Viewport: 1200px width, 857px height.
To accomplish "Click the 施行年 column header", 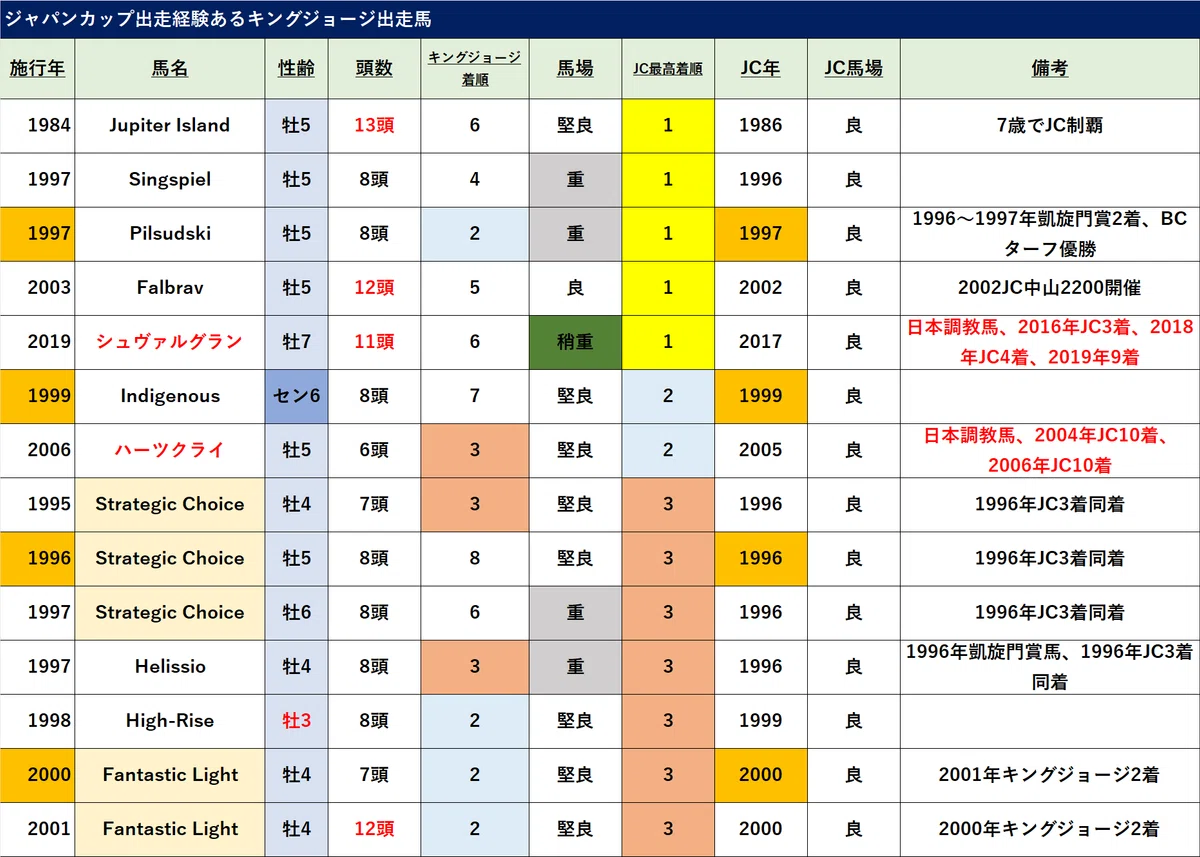I will click(37, 69).
